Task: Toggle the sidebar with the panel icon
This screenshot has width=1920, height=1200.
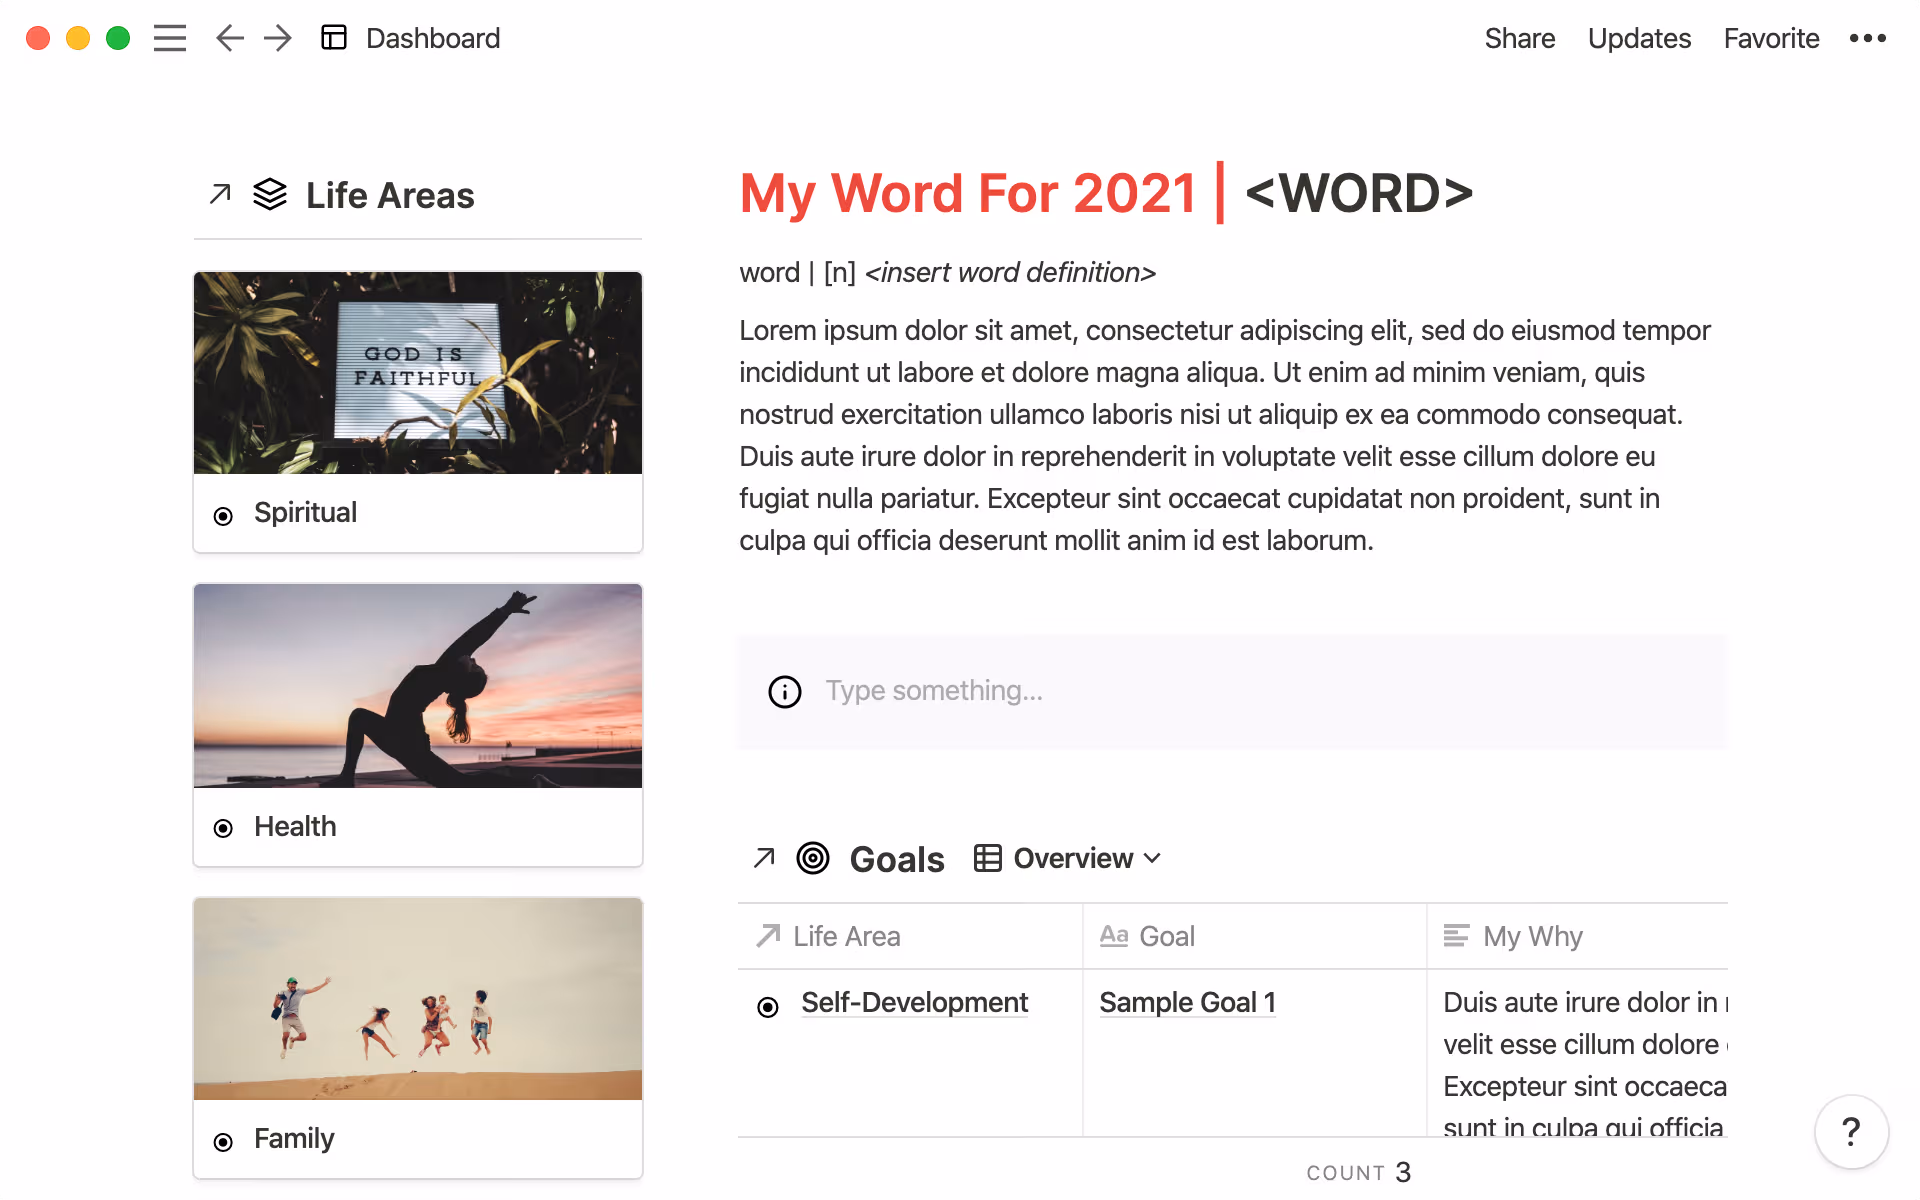Action: 334,38
